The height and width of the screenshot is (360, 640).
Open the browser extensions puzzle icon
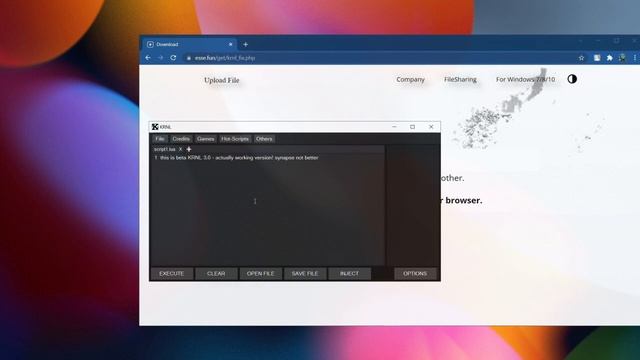tap(609, 58)
